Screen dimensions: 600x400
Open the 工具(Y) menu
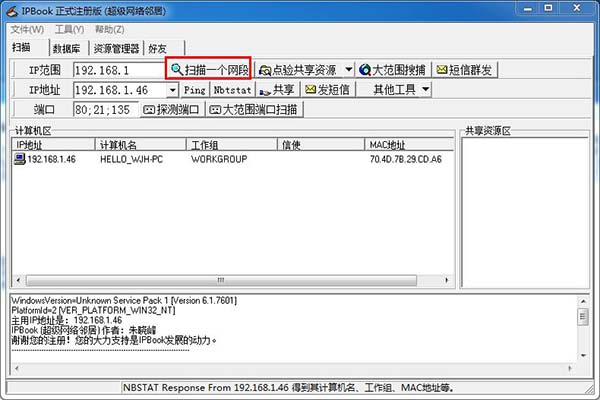coord(70,29)
